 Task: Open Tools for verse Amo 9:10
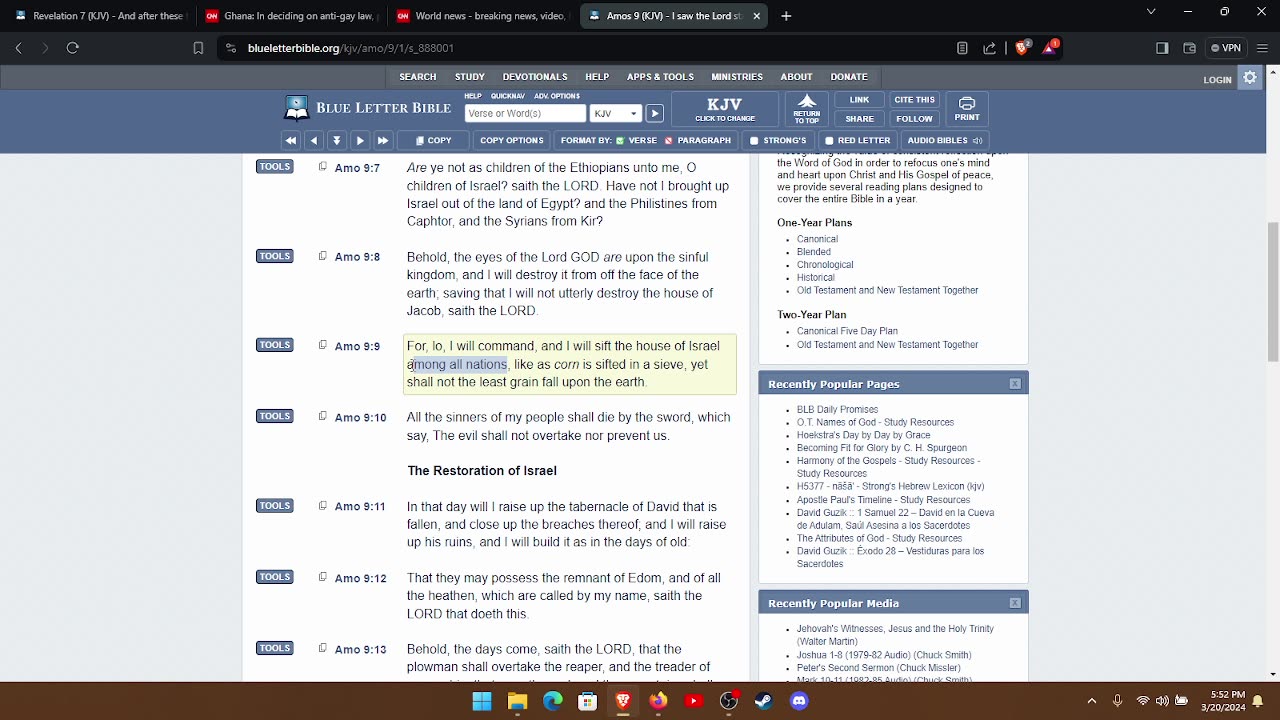click(x=274, y=416)
